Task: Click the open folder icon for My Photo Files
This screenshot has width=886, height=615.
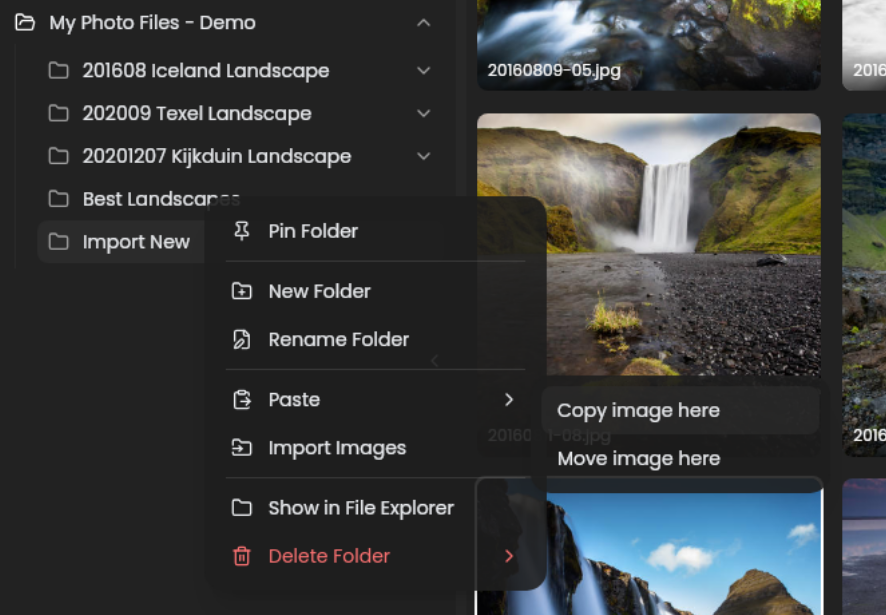Action: 26,22
